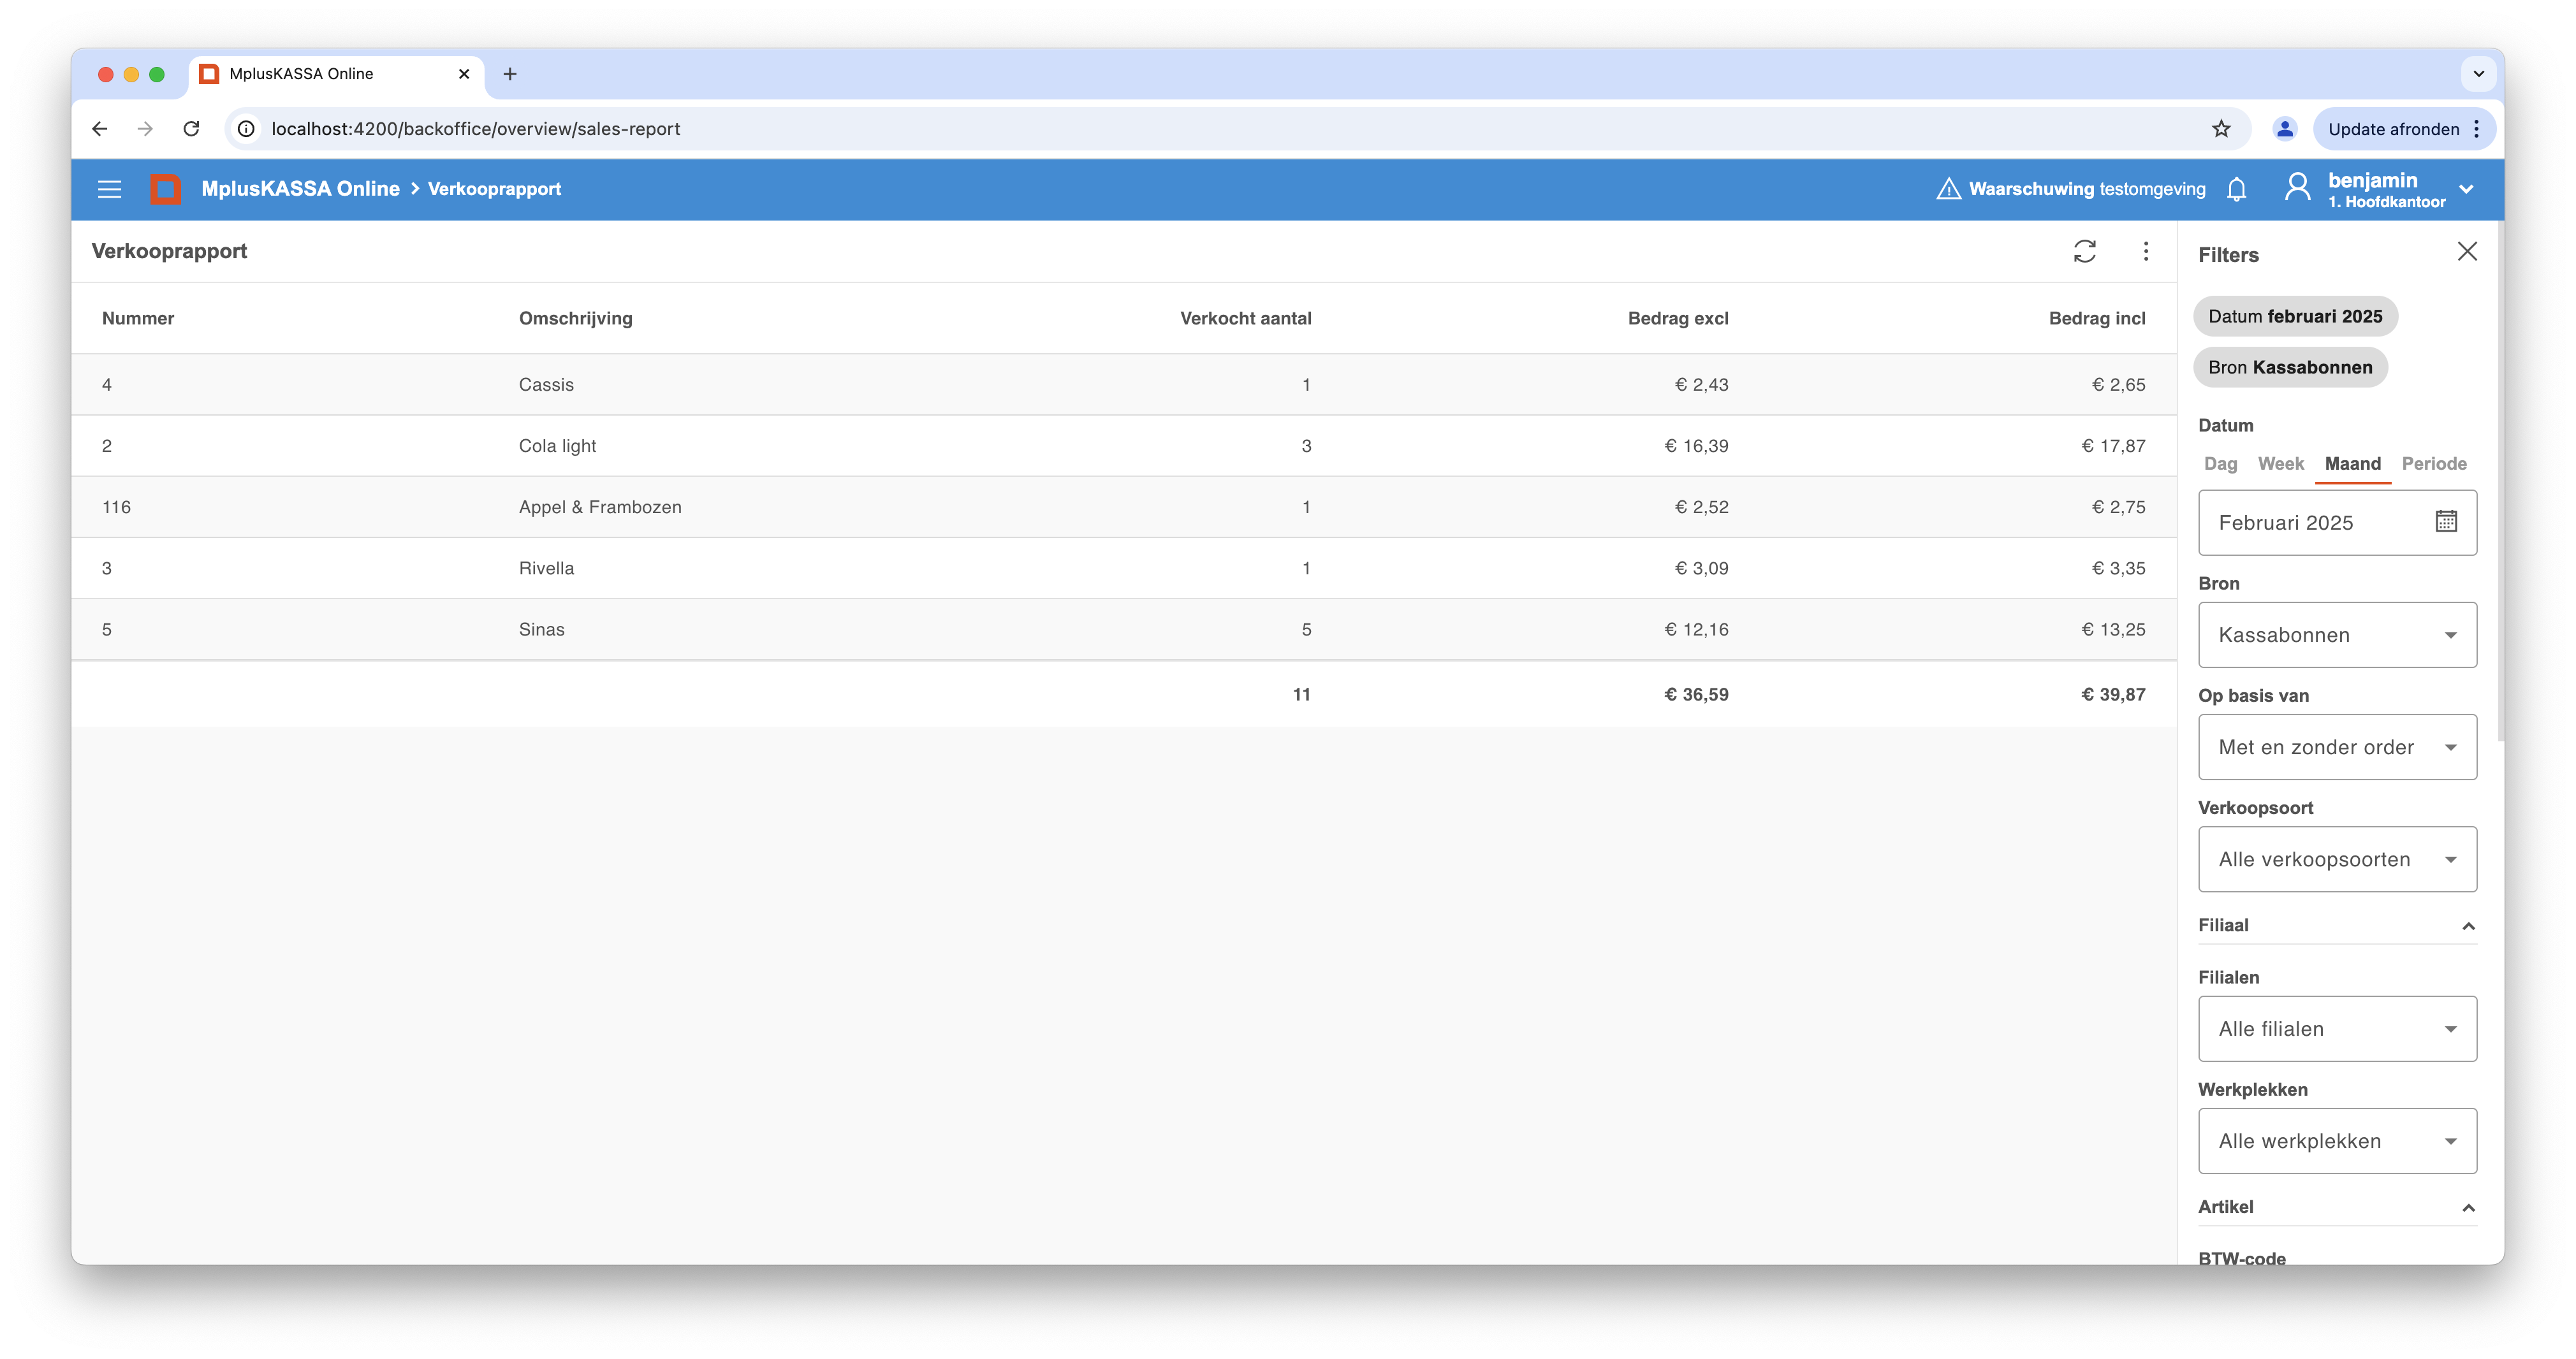
Task: Open the Alle verkoopsoorten dropdown
Action: 2337,859
